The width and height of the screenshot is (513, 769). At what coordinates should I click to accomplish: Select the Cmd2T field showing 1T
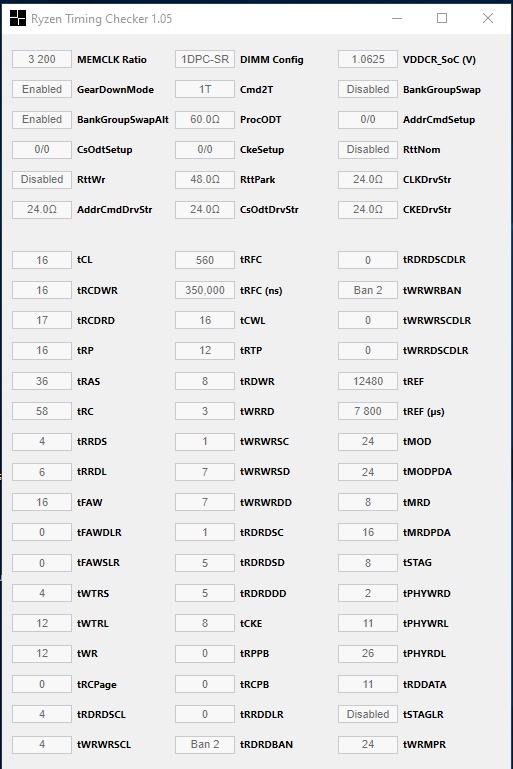coord(205,89)
